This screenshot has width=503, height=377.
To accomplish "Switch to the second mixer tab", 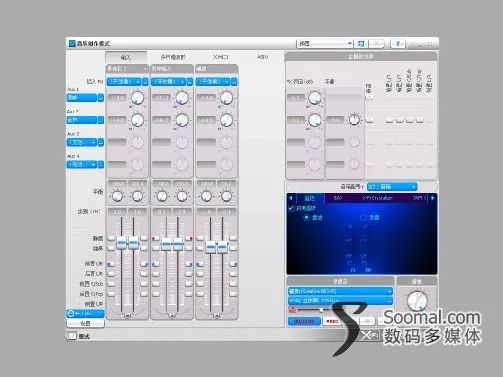I will point(173,57).
